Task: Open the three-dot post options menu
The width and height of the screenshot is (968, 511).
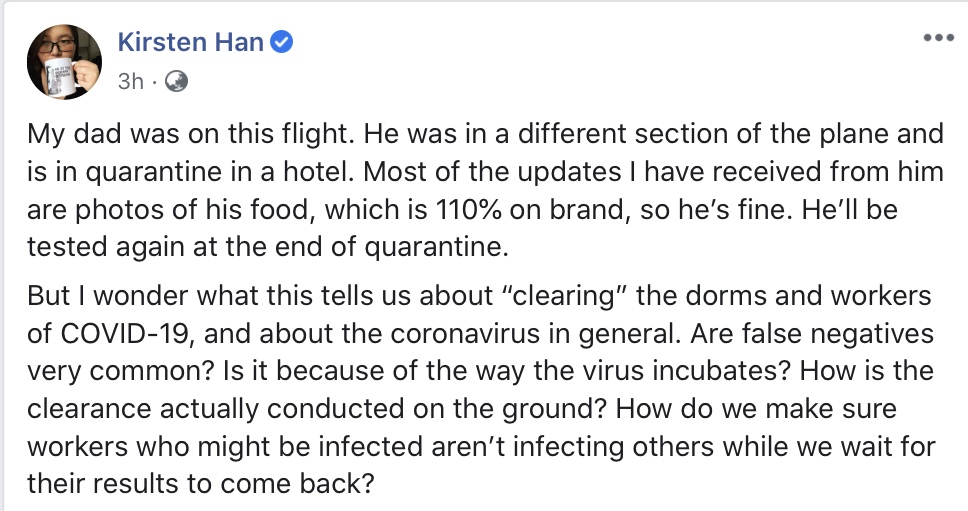Action: tap(938, 38)
